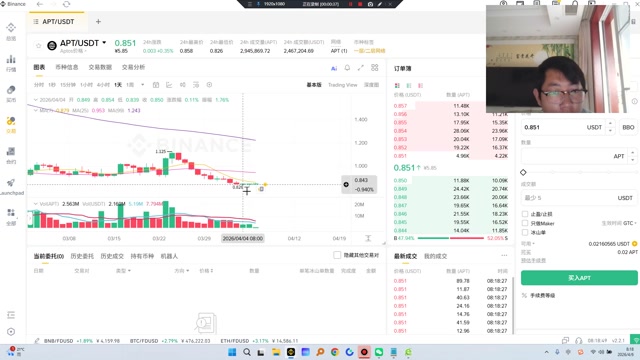640x360 pixels.
Task: Collapse the OHLC date info line in the chart
Action: click(x=36, y=100)
